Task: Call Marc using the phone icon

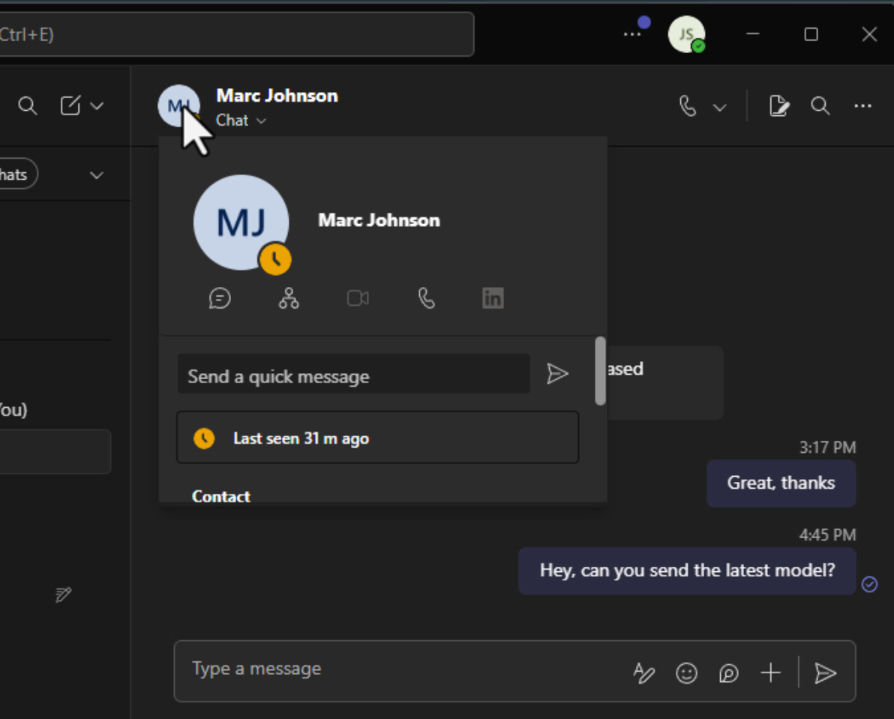Action: [x=425, y=297]
